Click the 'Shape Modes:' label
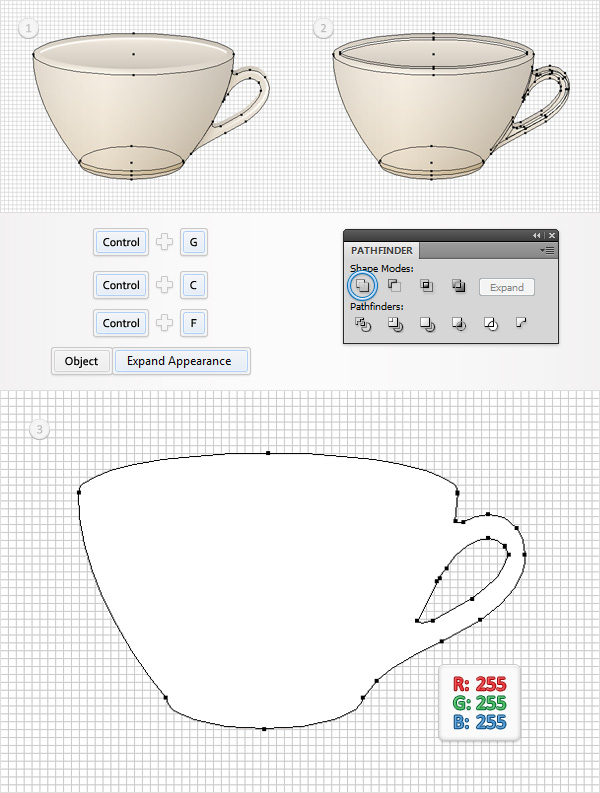 click(381, 269)
